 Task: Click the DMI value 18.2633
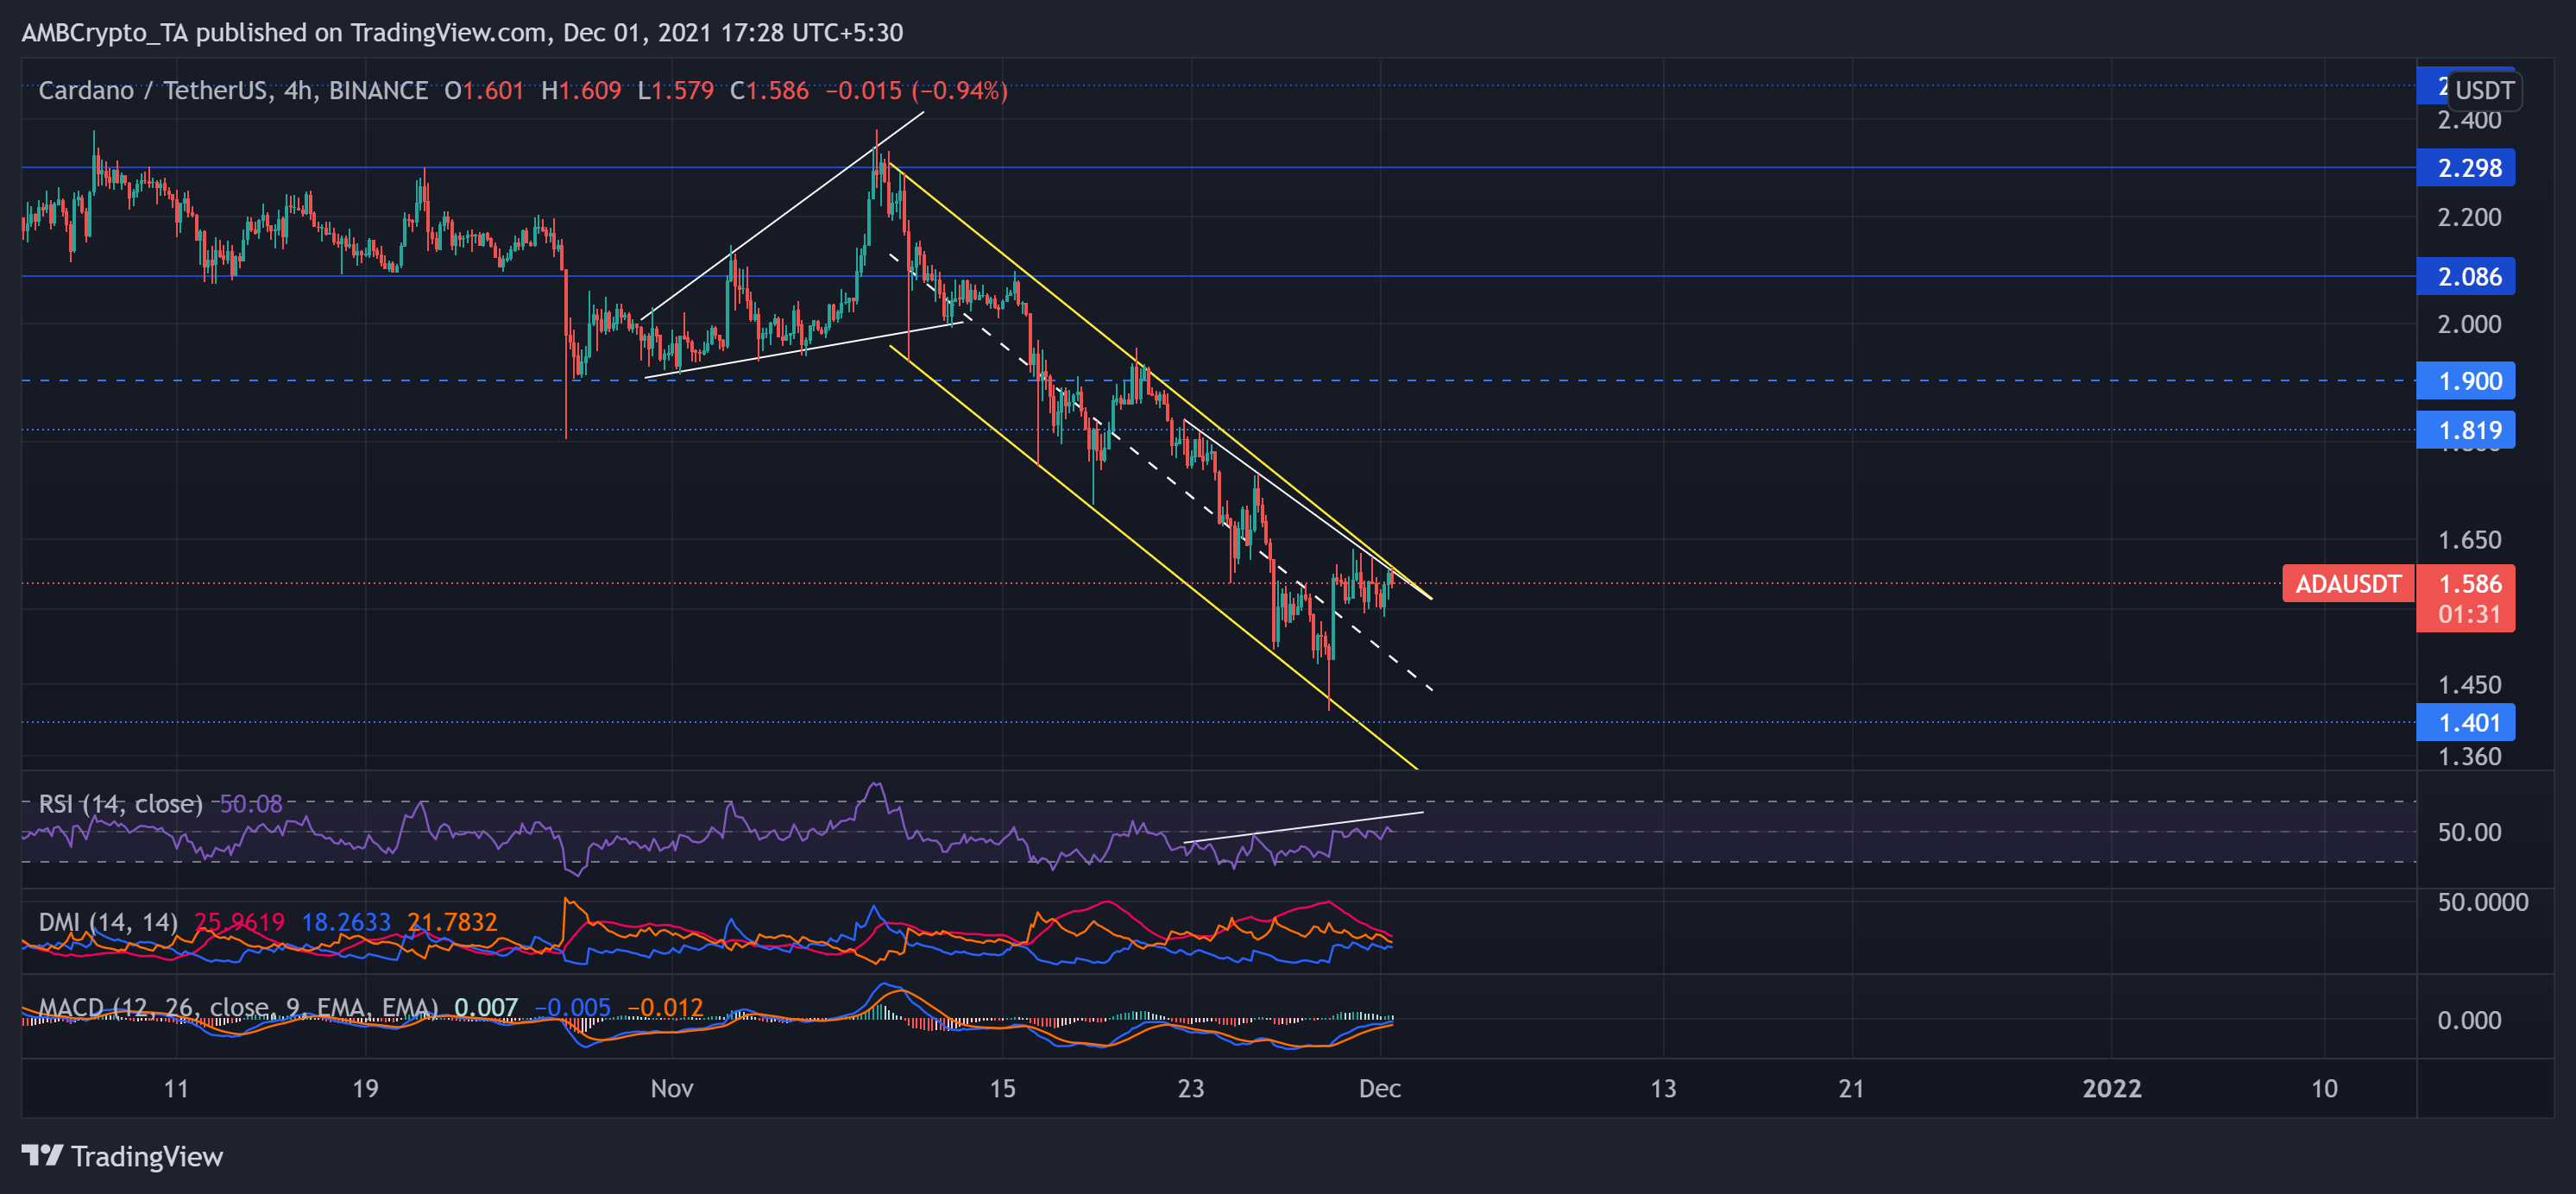pos(346,922)
